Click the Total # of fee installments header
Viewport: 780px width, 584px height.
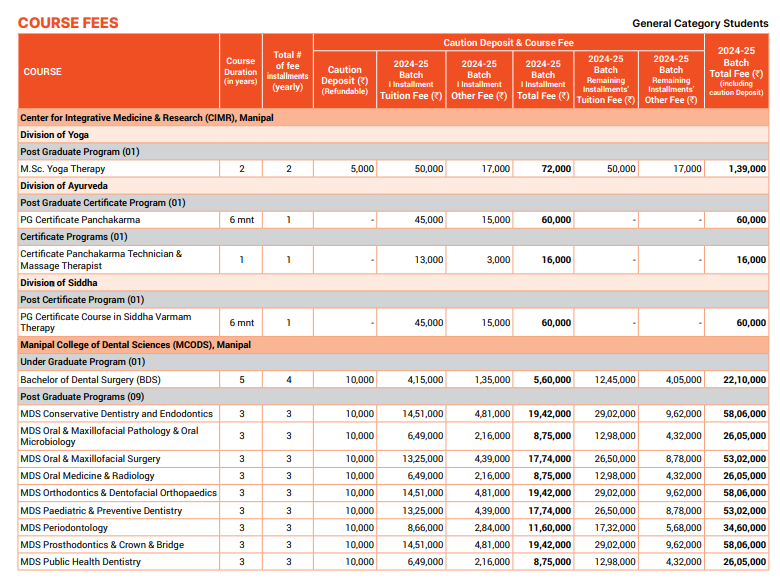pyautogui.click(x=288, y=71)
